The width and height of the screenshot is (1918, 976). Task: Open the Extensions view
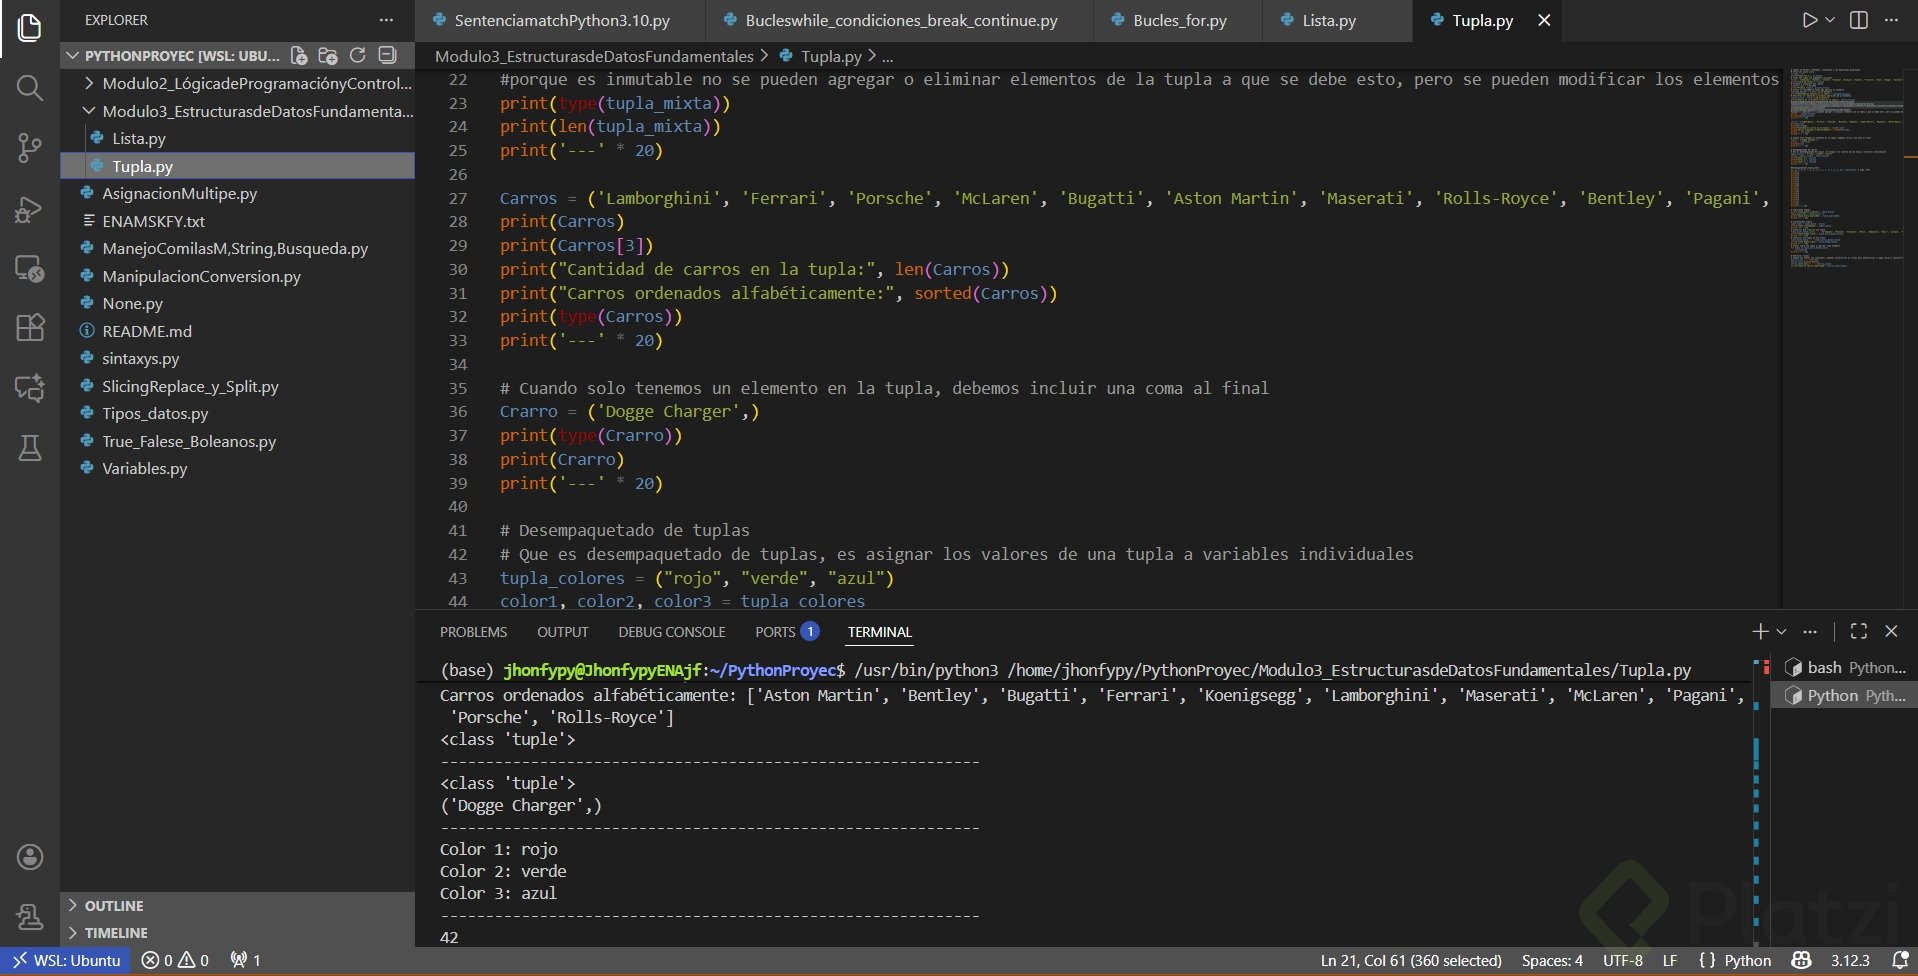30,328
